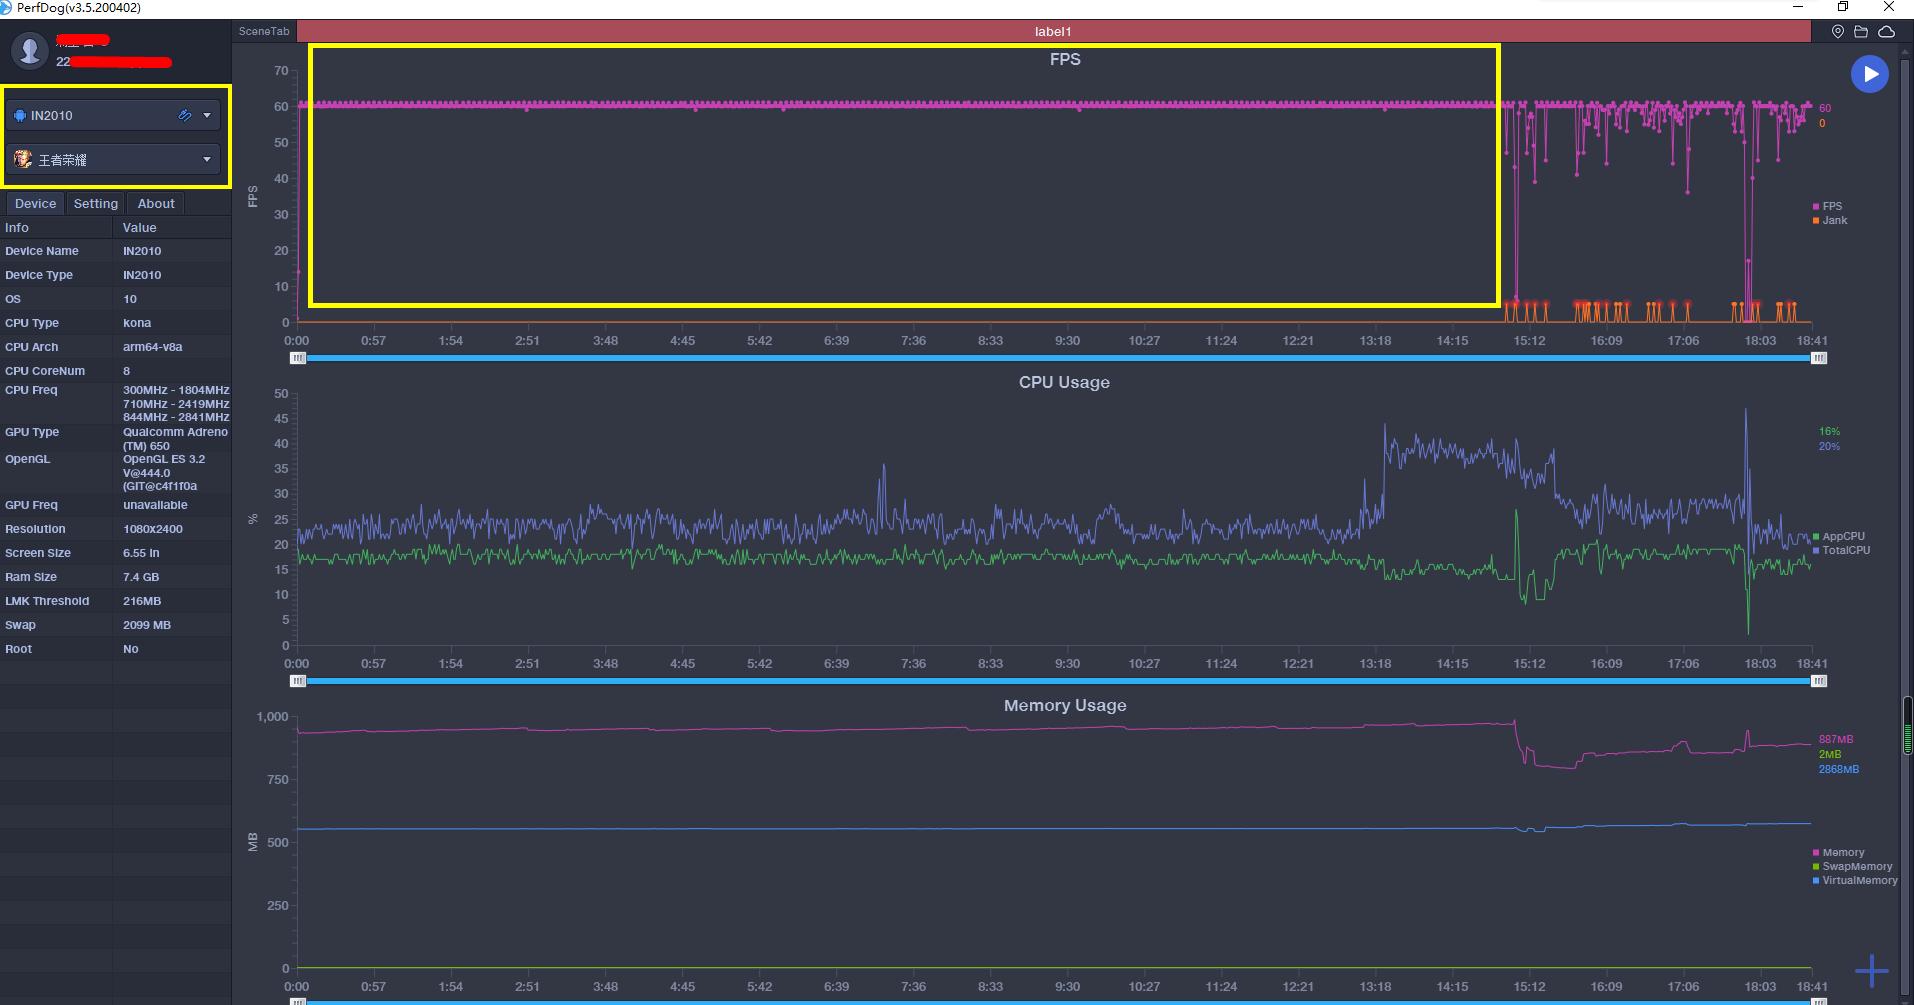Click the CPU Usage chart left range handle
Viewport: 1914px width, 1005px height.
298,681
